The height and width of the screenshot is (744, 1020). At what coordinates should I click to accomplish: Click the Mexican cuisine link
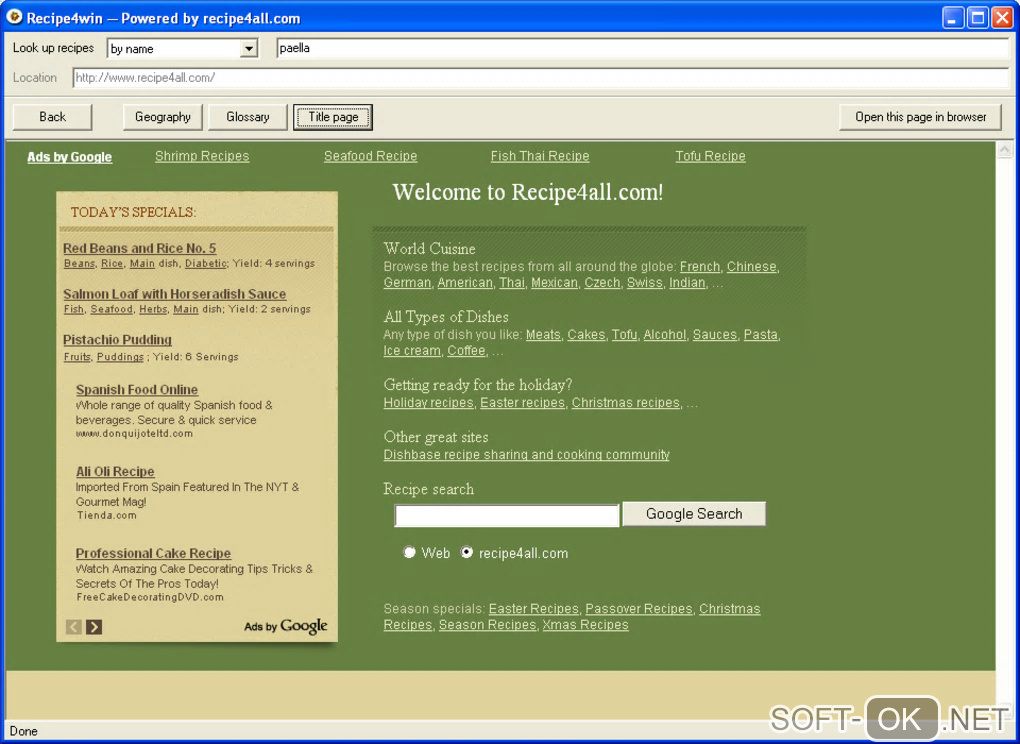[x=554, y=283]
